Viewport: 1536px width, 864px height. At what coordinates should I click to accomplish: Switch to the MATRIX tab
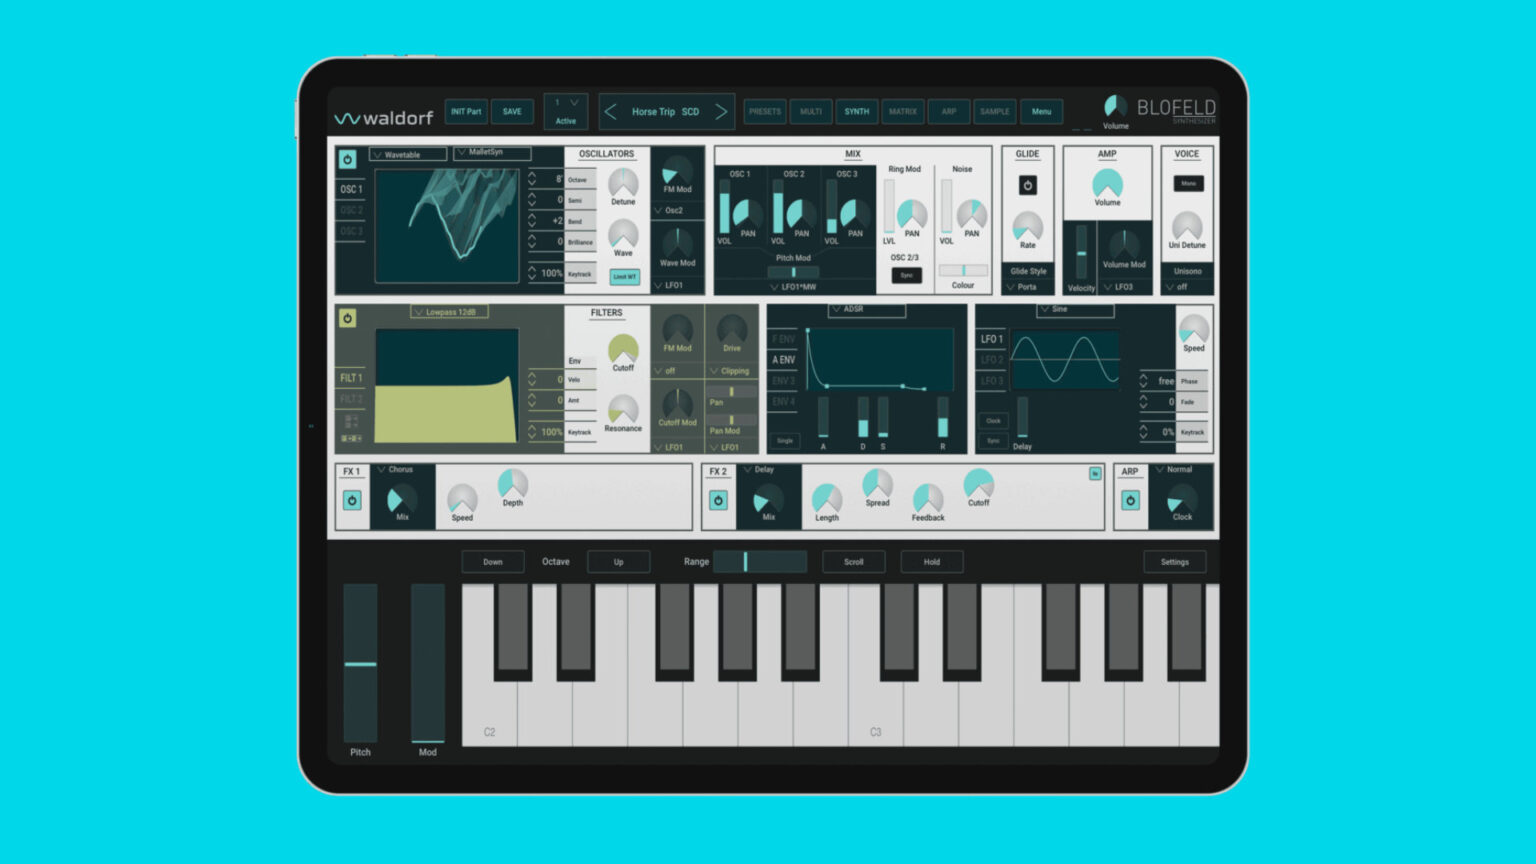pyautogui.click(x=902, y=111)
